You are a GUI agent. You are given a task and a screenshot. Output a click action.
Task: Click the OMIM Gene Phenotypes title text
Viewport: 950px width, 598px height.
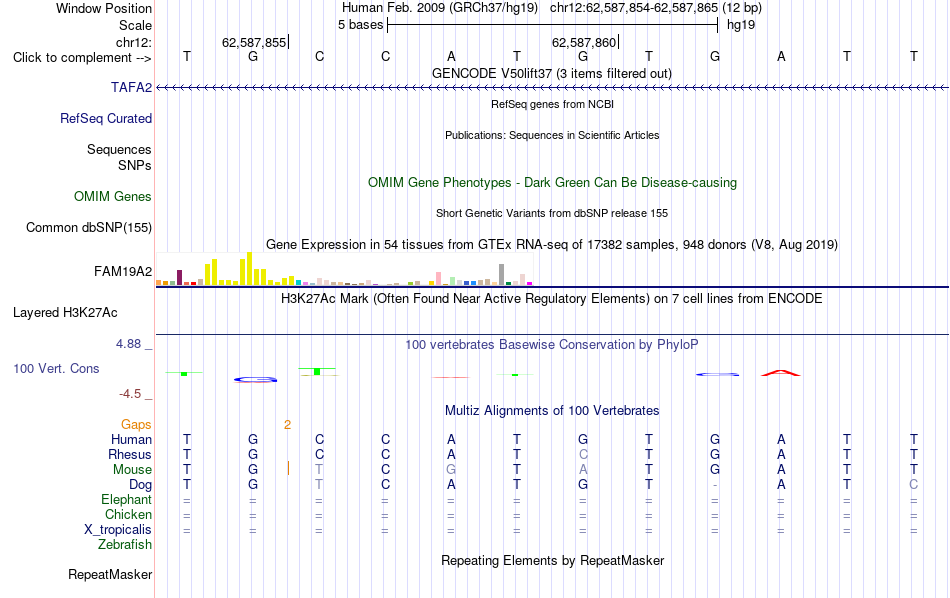pos(553,183)
